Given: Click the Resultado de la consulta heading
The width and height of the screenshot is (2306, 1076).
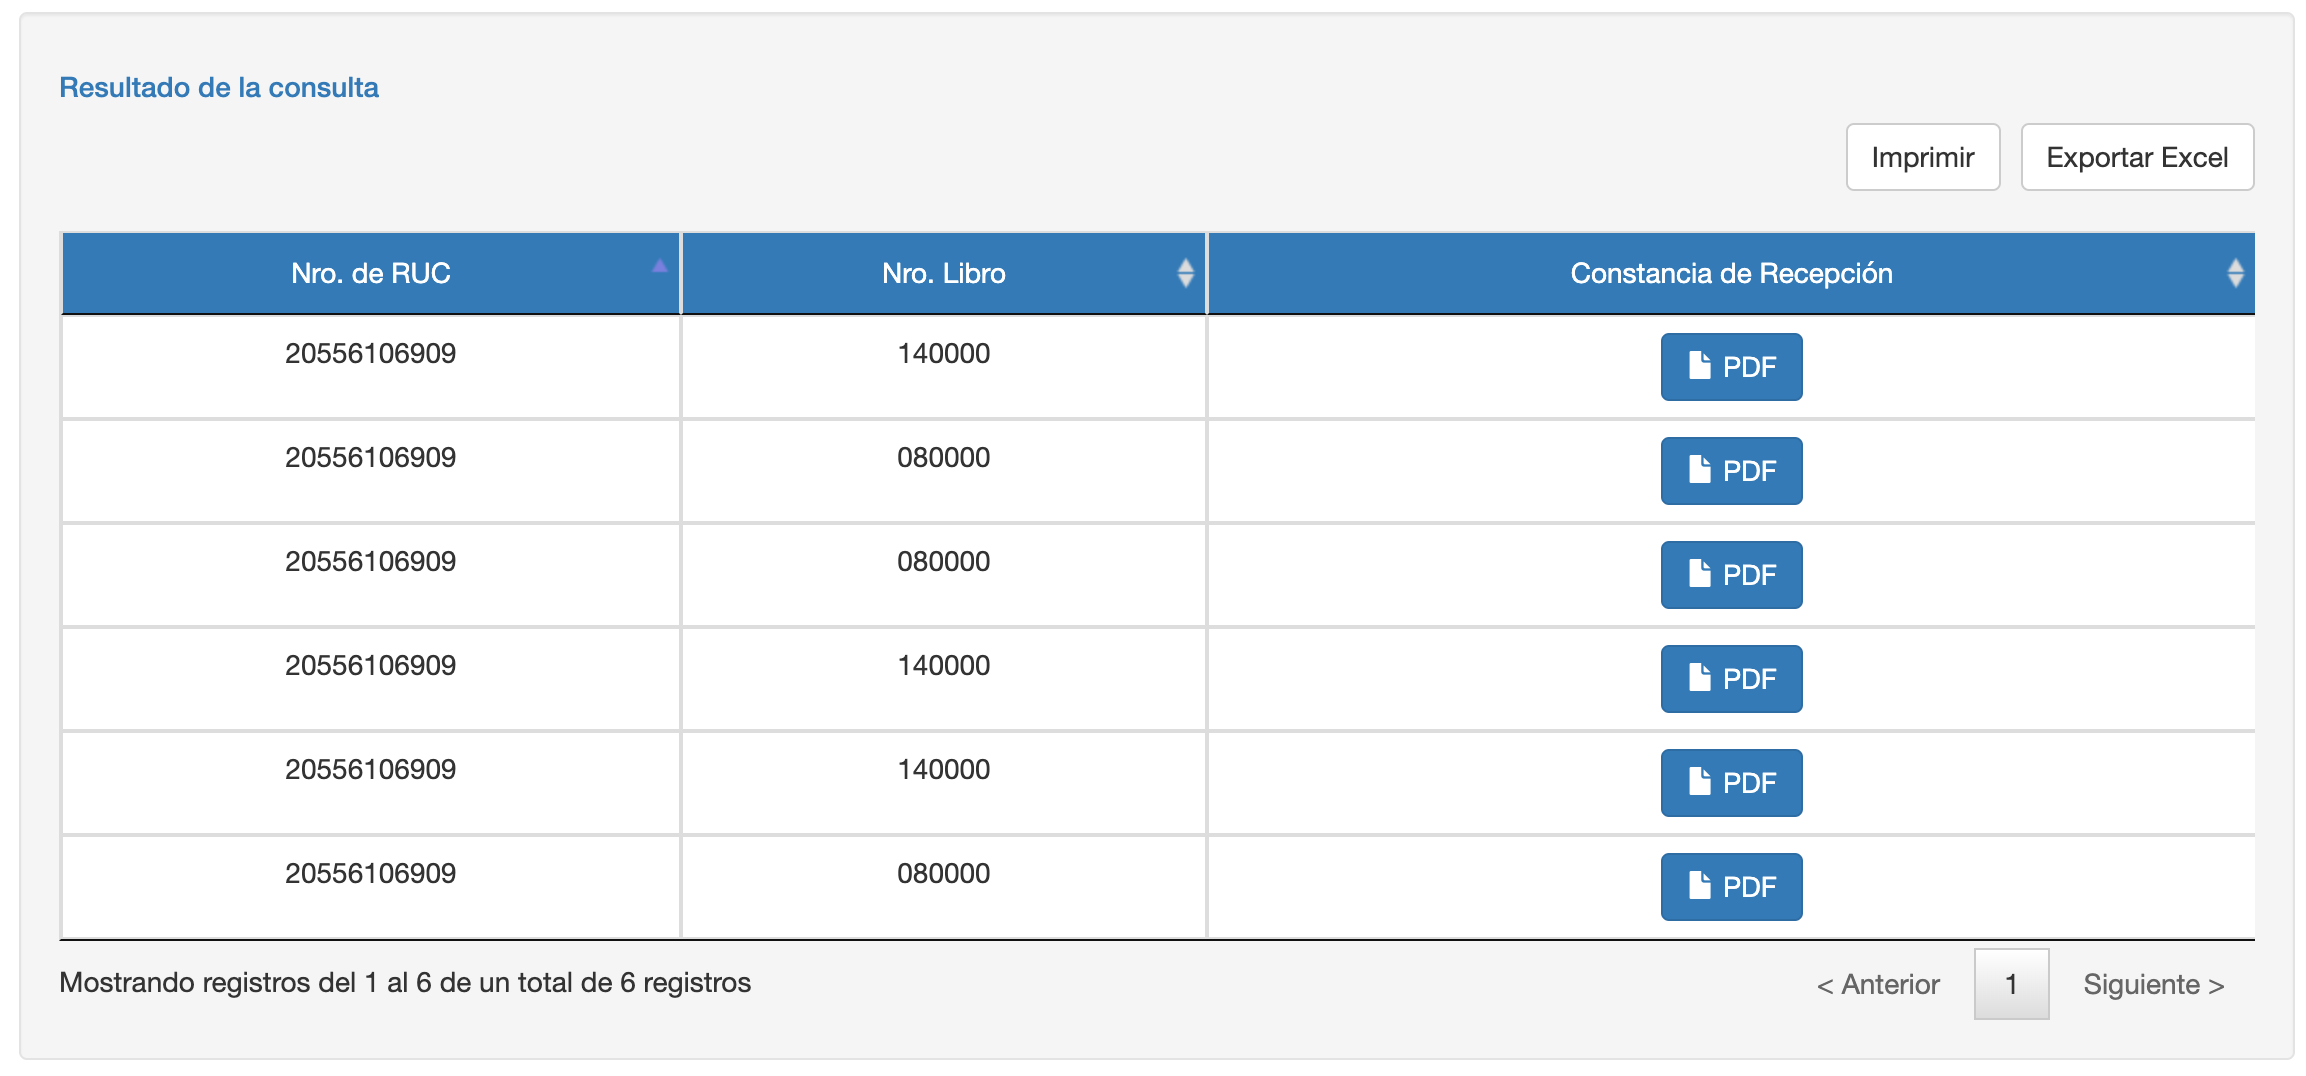Looking at the screenshot, I should (219, 88).
